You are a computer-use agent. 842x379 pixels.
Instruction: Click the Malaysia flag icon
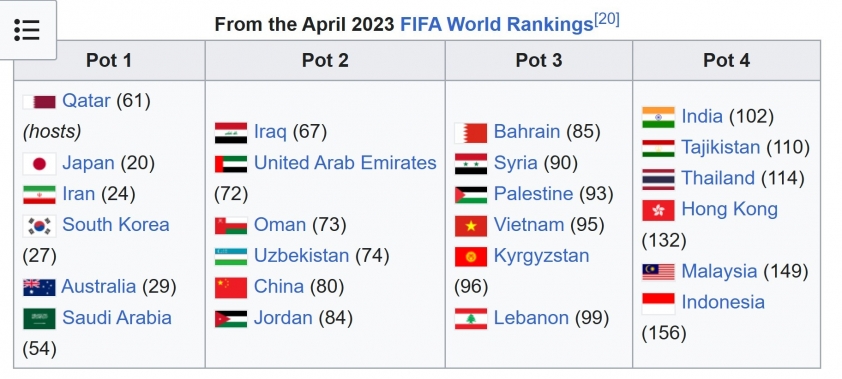point(658,272)
